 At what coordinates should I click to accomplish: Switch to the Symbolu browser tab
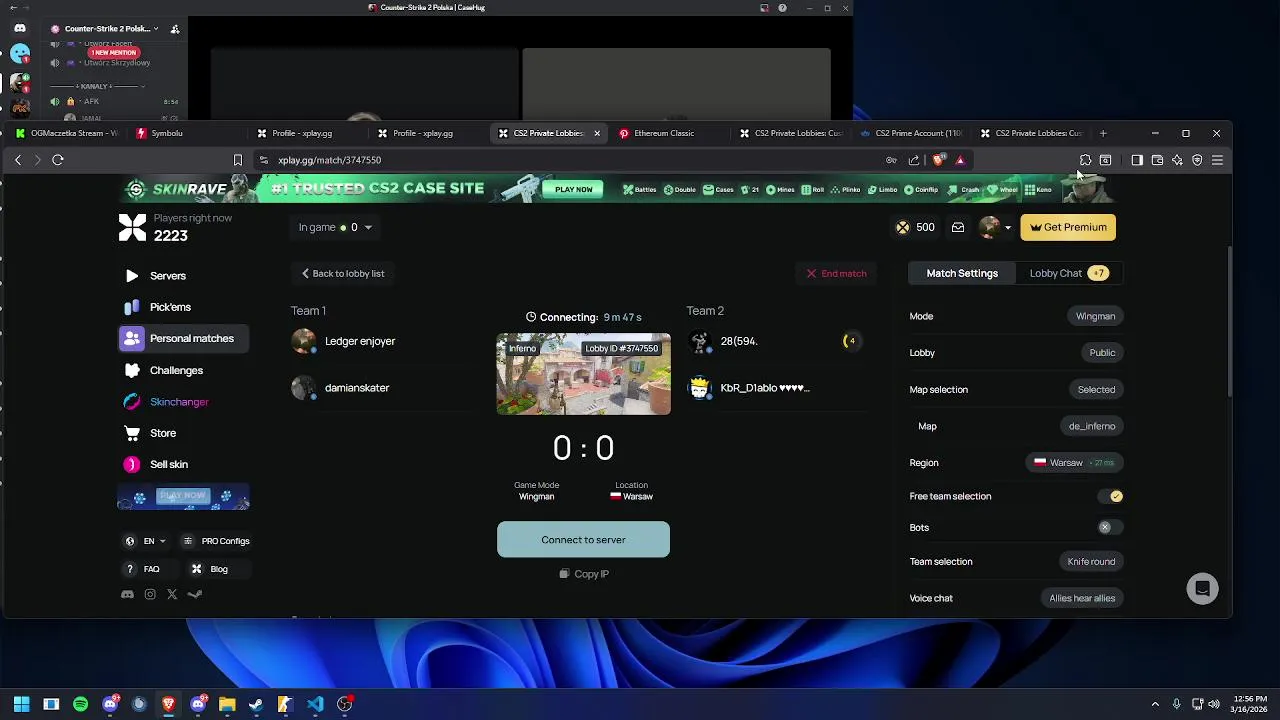[187, 133]
